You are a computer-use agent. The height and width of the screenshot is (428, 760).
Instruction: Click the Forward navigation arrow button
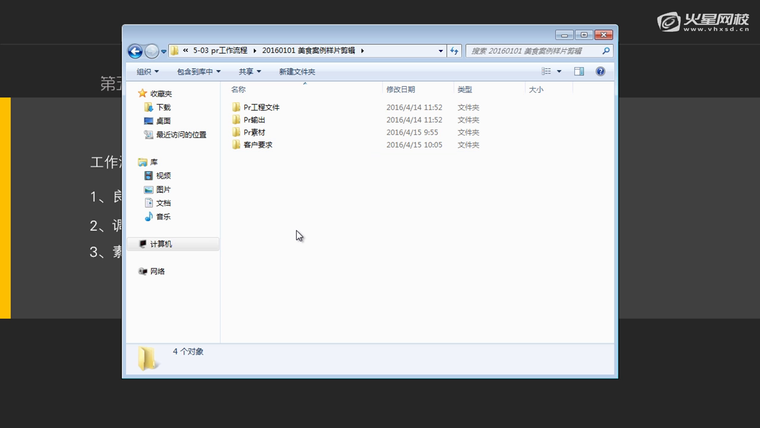(x=152, y=51)
